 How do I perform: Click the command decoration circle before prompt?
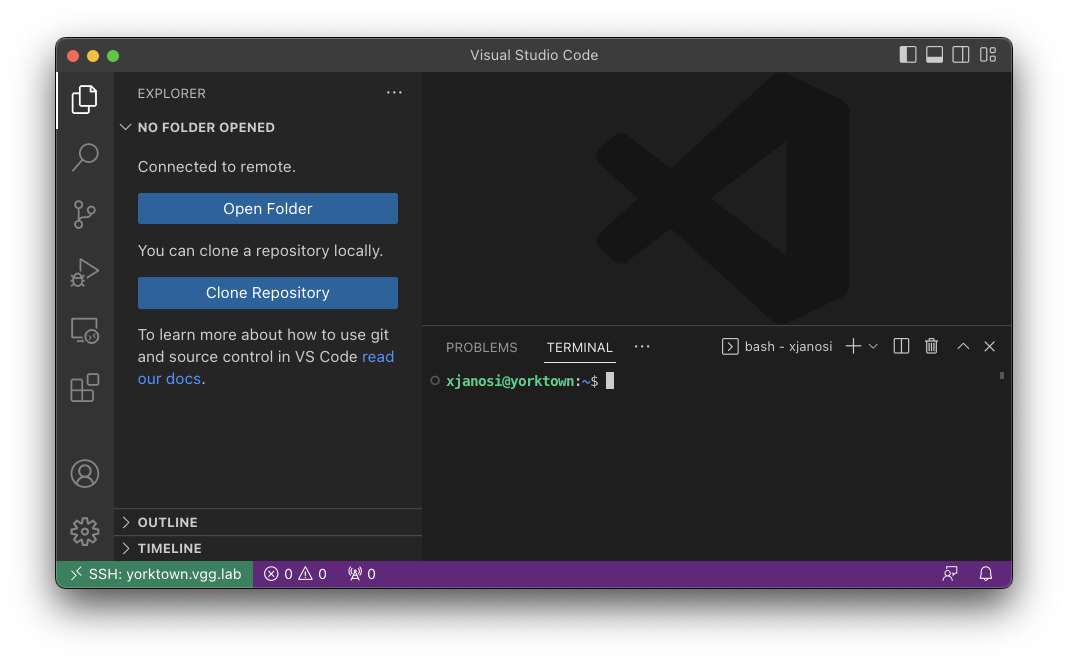[x=435, y=381]
